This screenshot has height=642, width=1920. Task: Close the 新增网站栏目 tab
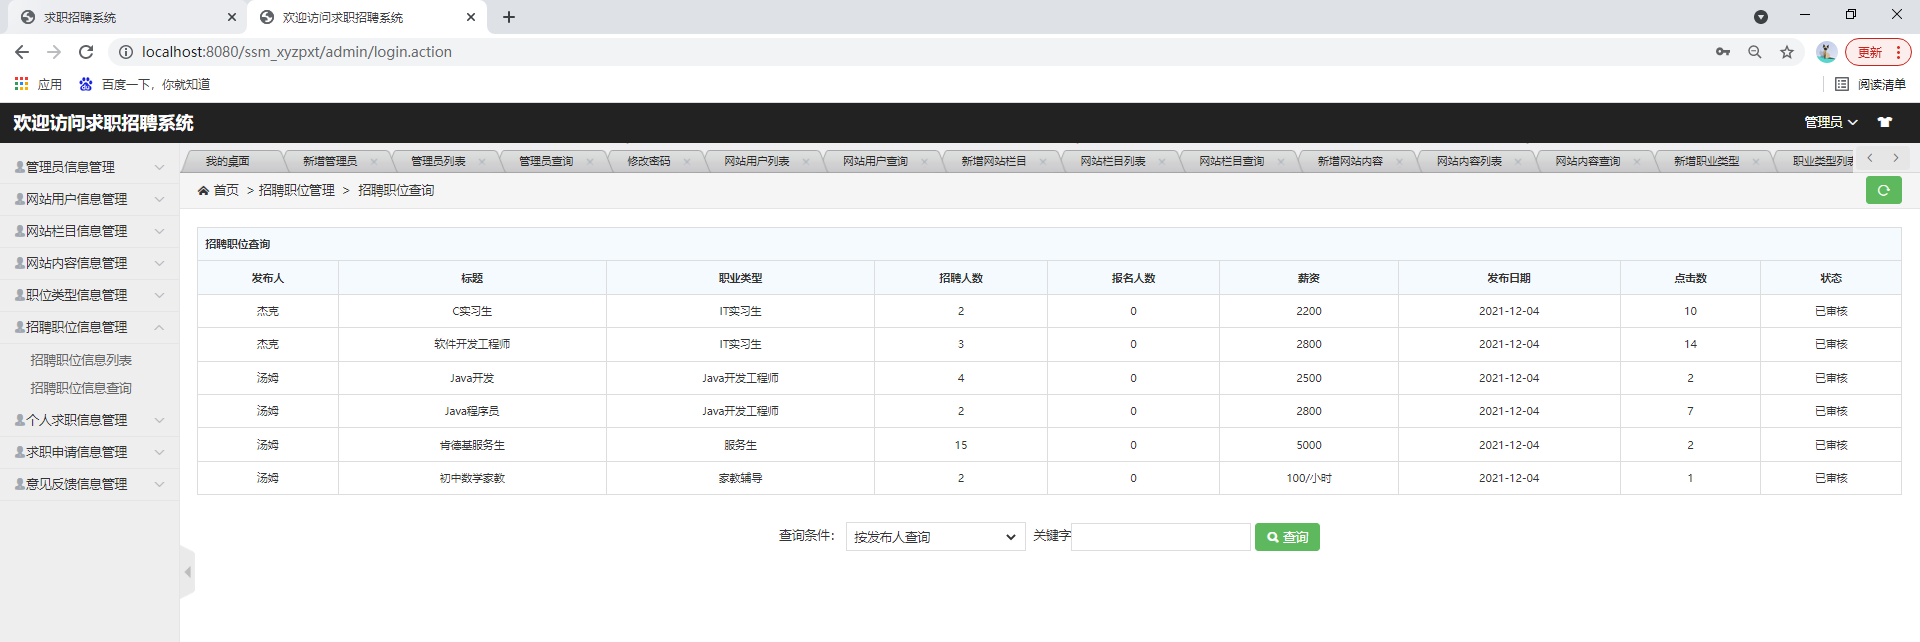click(1043, 161)
